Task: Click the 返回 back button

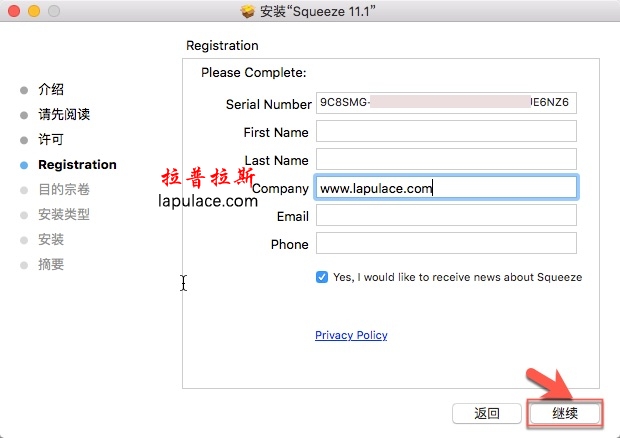Action: click(x=487, y=413)
